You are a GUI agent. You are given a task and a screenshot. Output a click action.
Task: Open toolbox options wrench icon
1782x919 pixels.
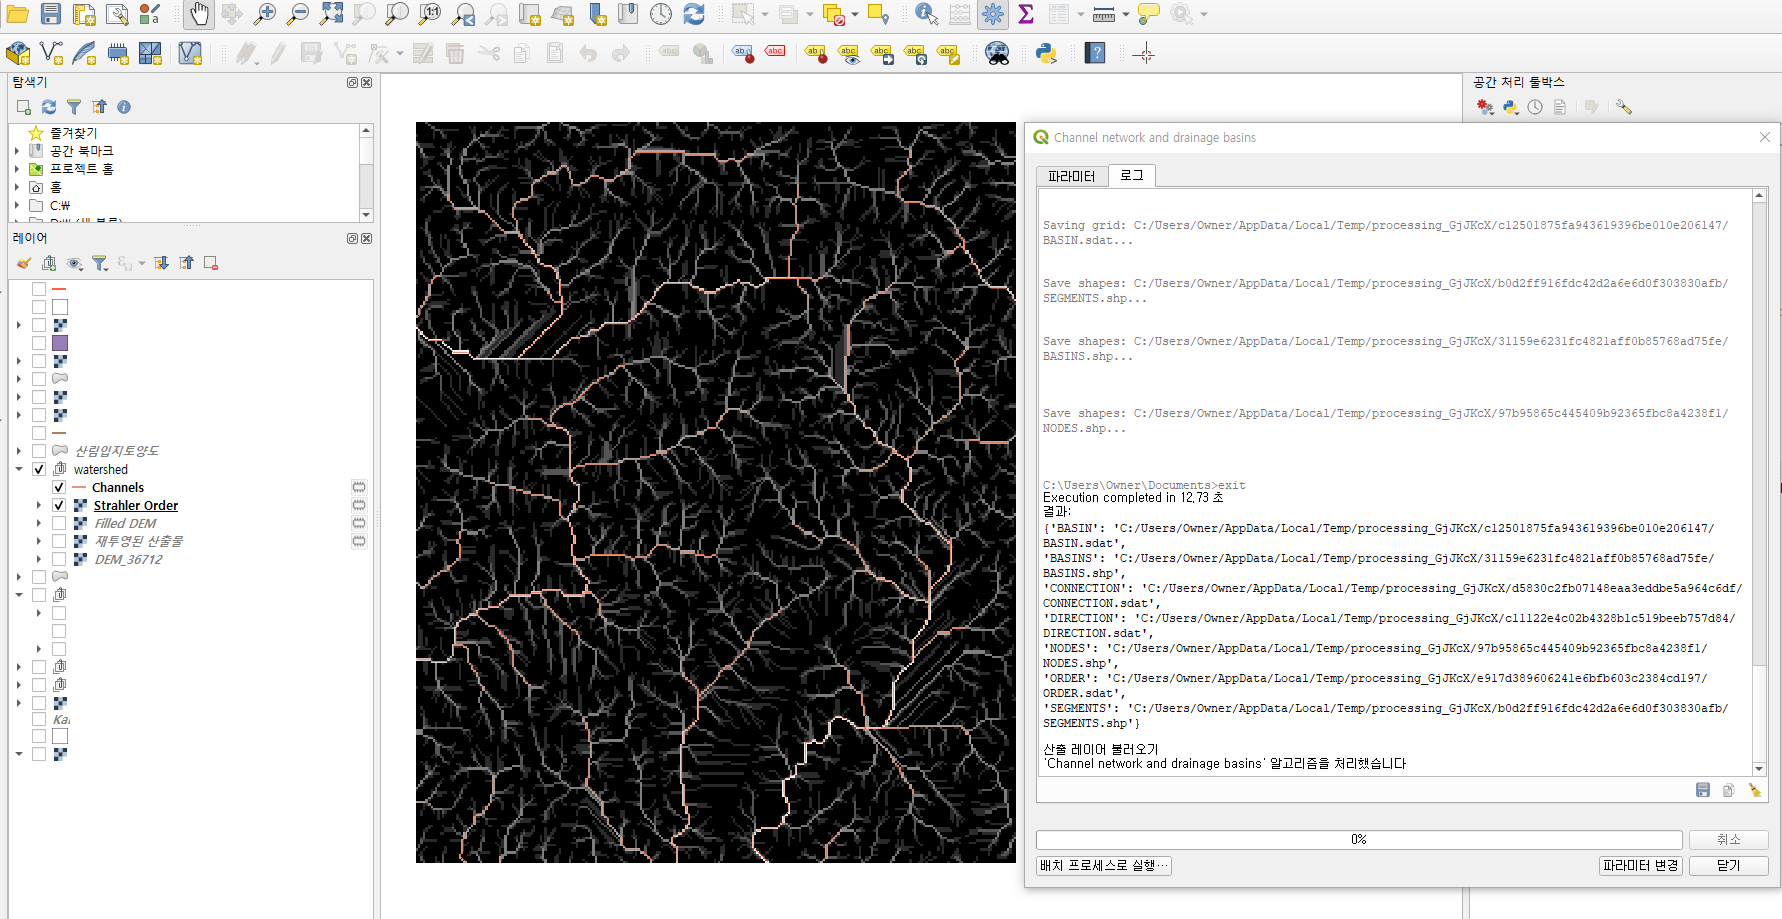pyautogui.click(x=1623, y=107)
